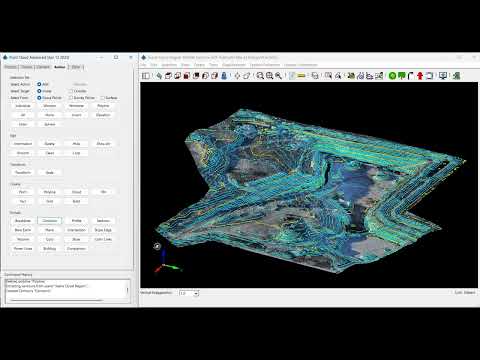Select the Cloud Points radio button
This screenshot has height=360, width=480.
pyautogui.click(x=39, y=98)
